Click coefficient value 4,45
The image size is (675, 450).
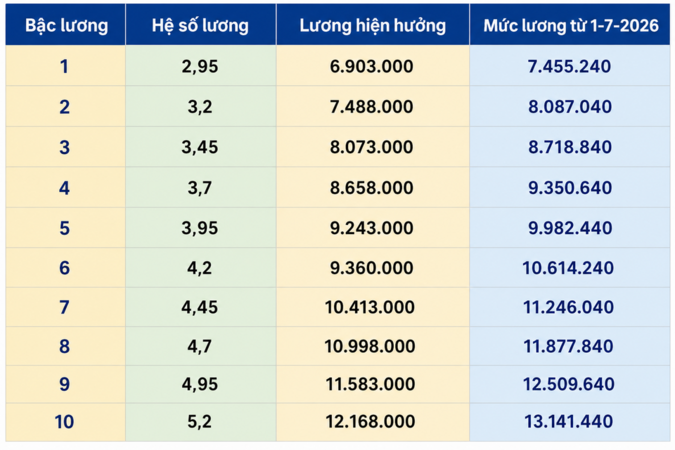point(201,307)
